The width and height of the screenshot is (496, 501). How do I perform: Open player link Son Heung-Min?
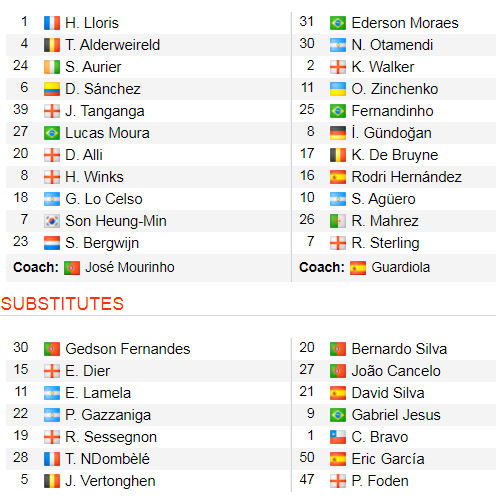click(116, 221)
